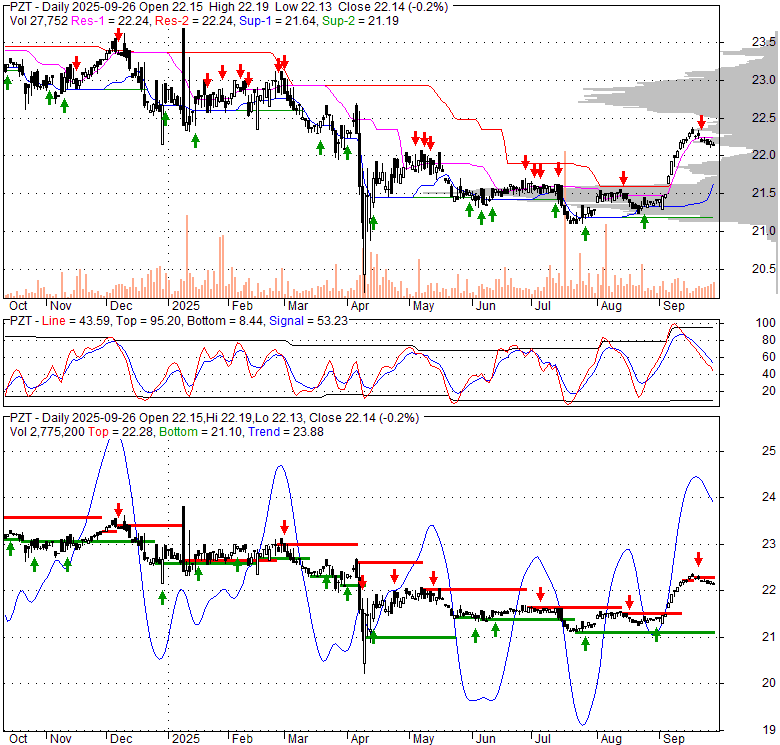Click the Sep label on the upper chart time axis
The image size is (780, 745).
pos(674,305)
